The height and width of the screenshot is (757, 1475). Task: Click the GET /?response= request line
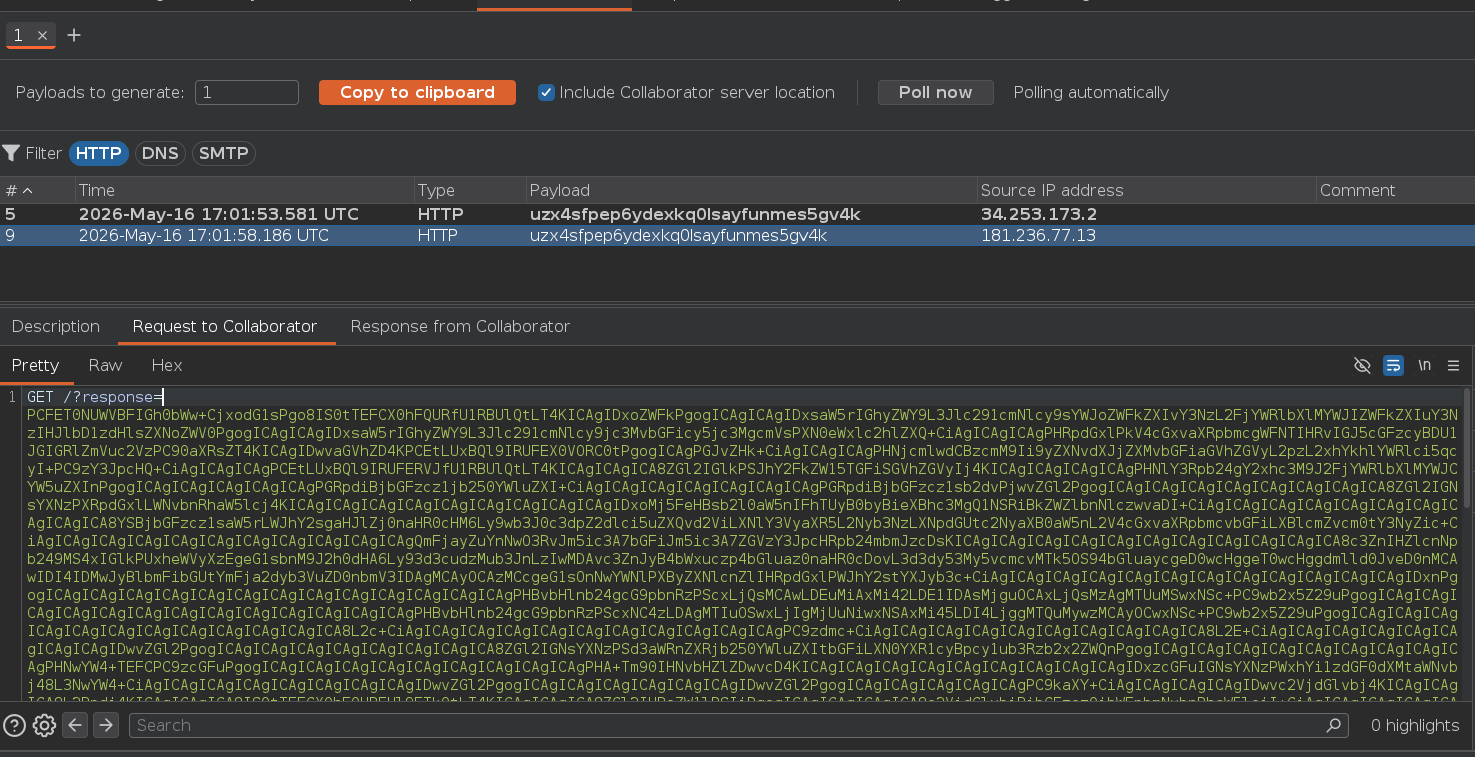[x=95, y=397]
